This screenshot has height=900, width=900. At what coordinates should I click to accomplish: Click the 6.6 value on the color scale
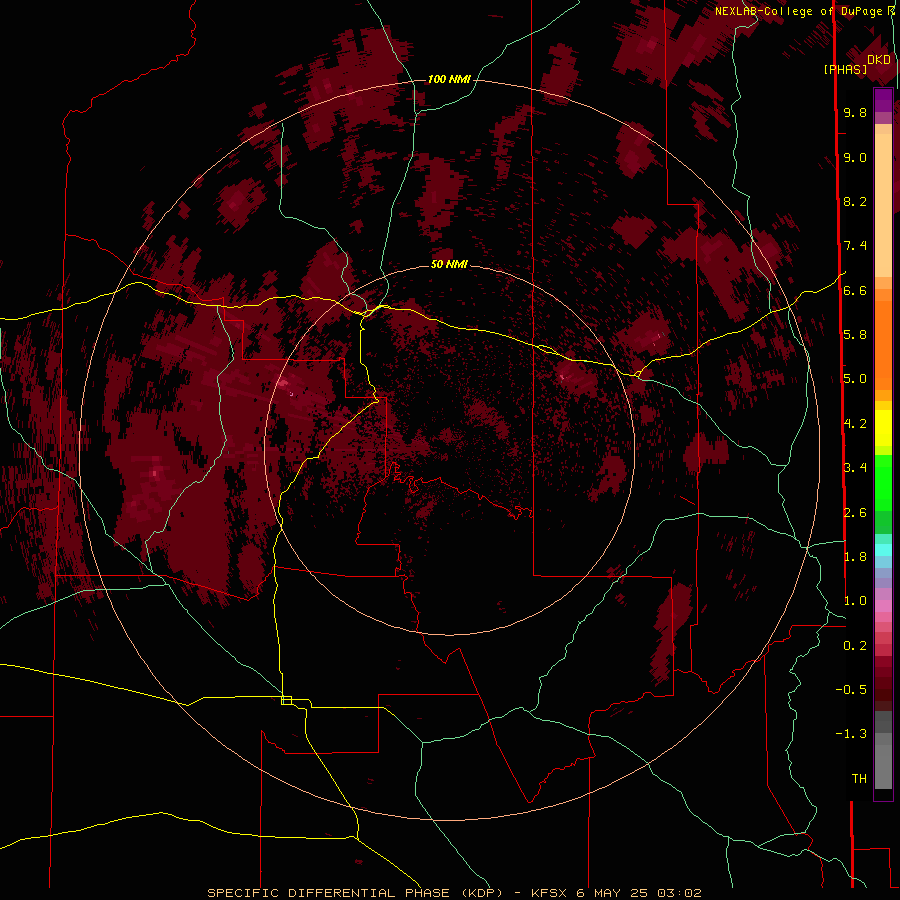point(855,290)
